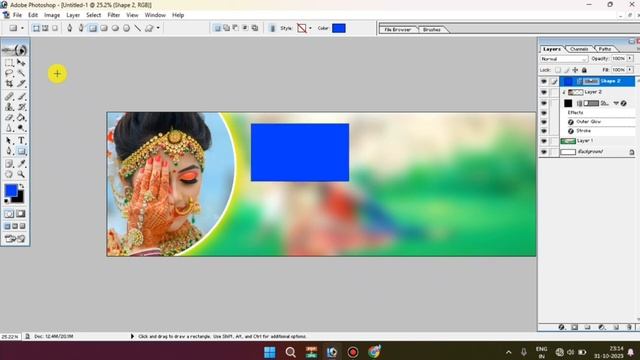The height and width of the screenshot is (360, 640).
Task: Select the Rectangular Marquee tool
Action: (9, 63)
